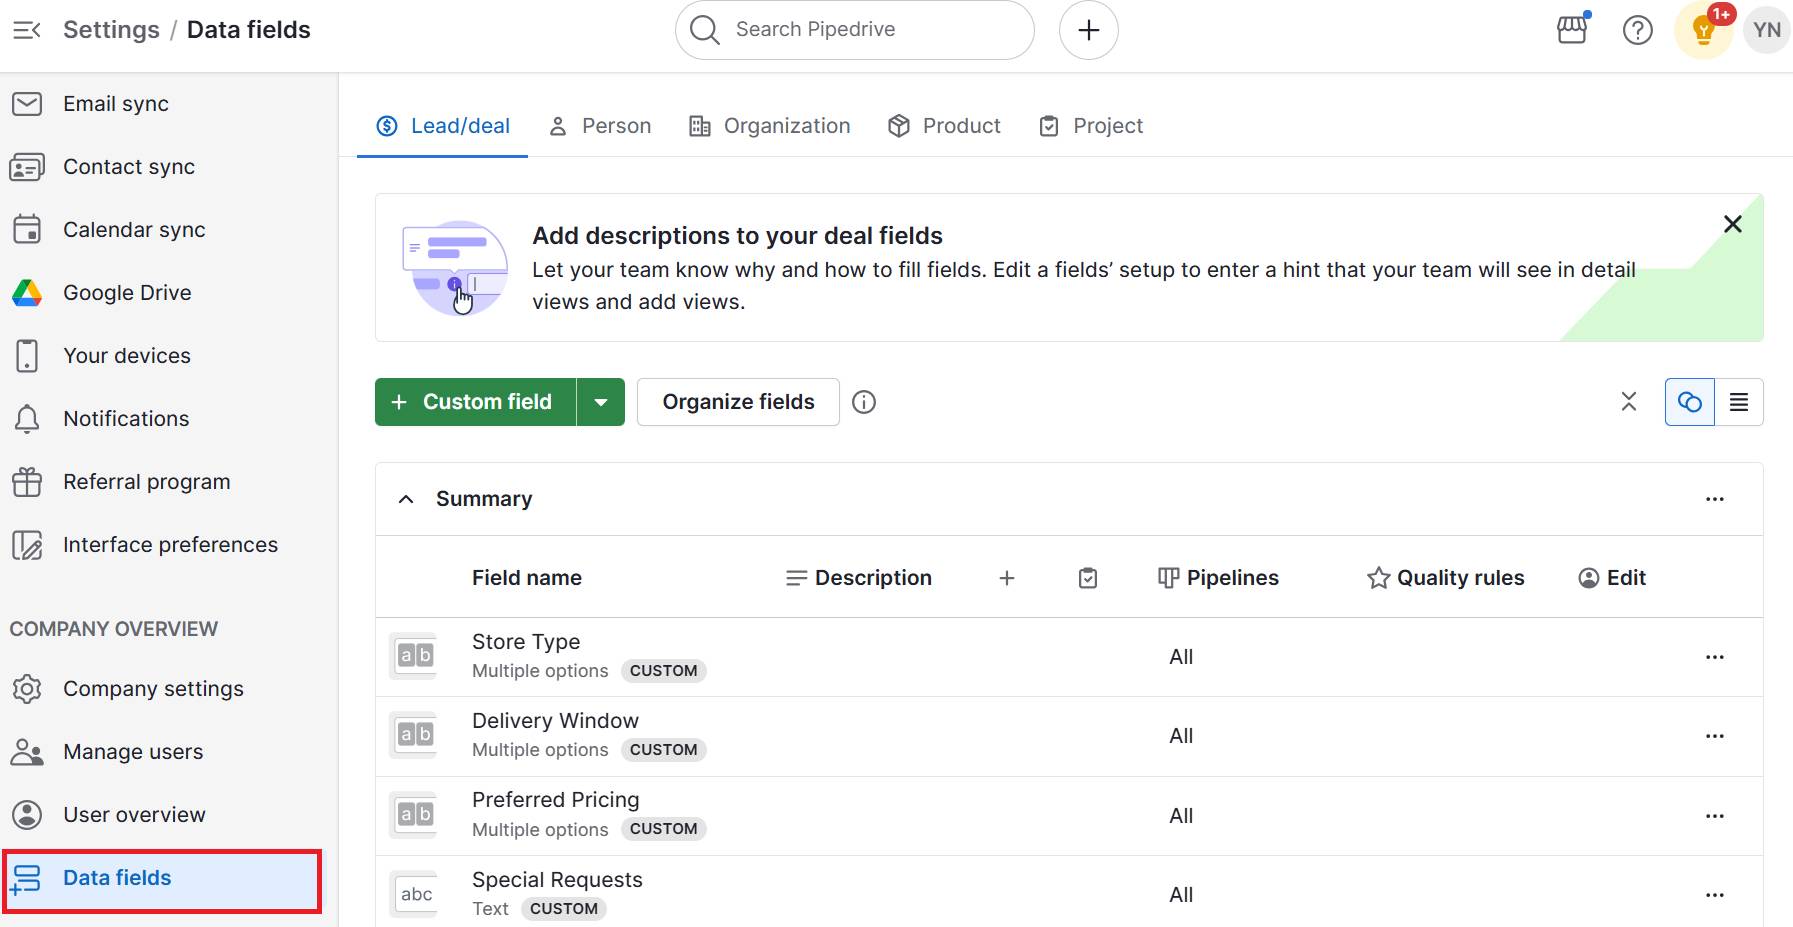Open the Notifications bell settings
1793x927 pixels.
click(x=27, y=418)
